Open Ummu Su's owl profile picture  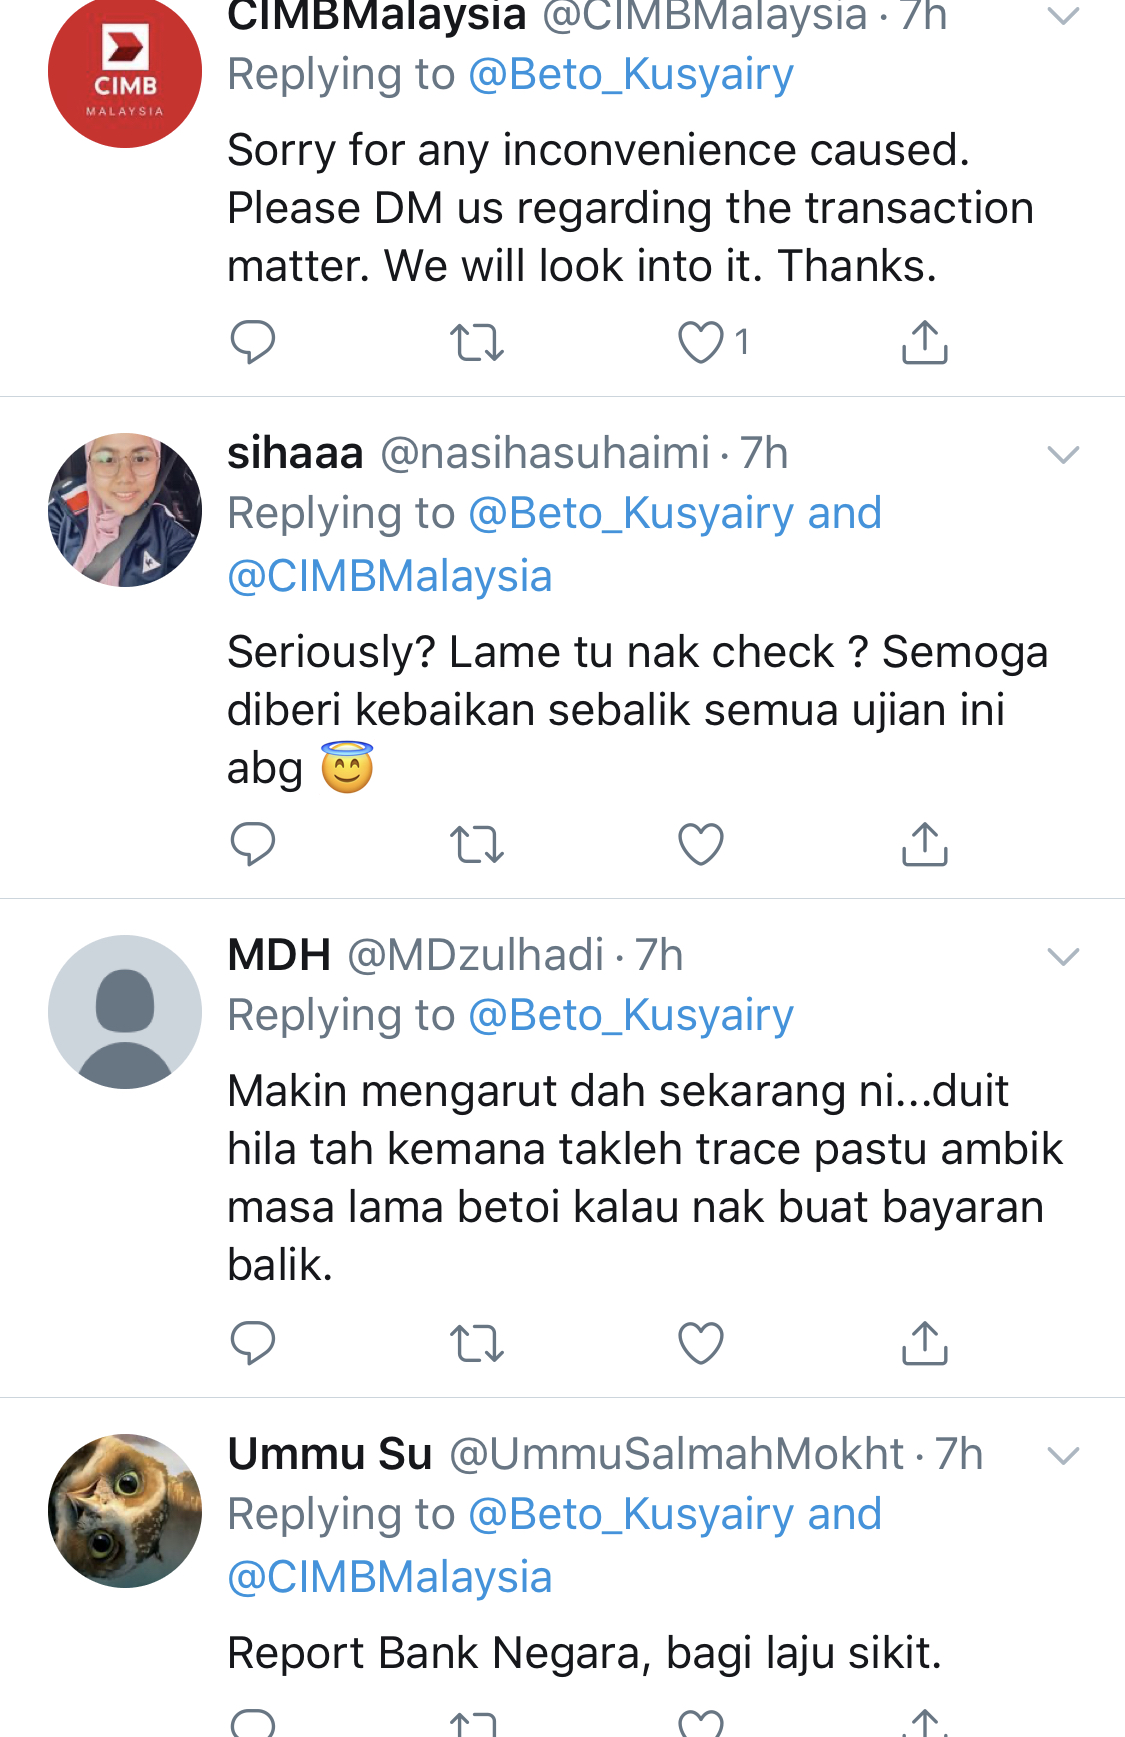(125, 1510)
